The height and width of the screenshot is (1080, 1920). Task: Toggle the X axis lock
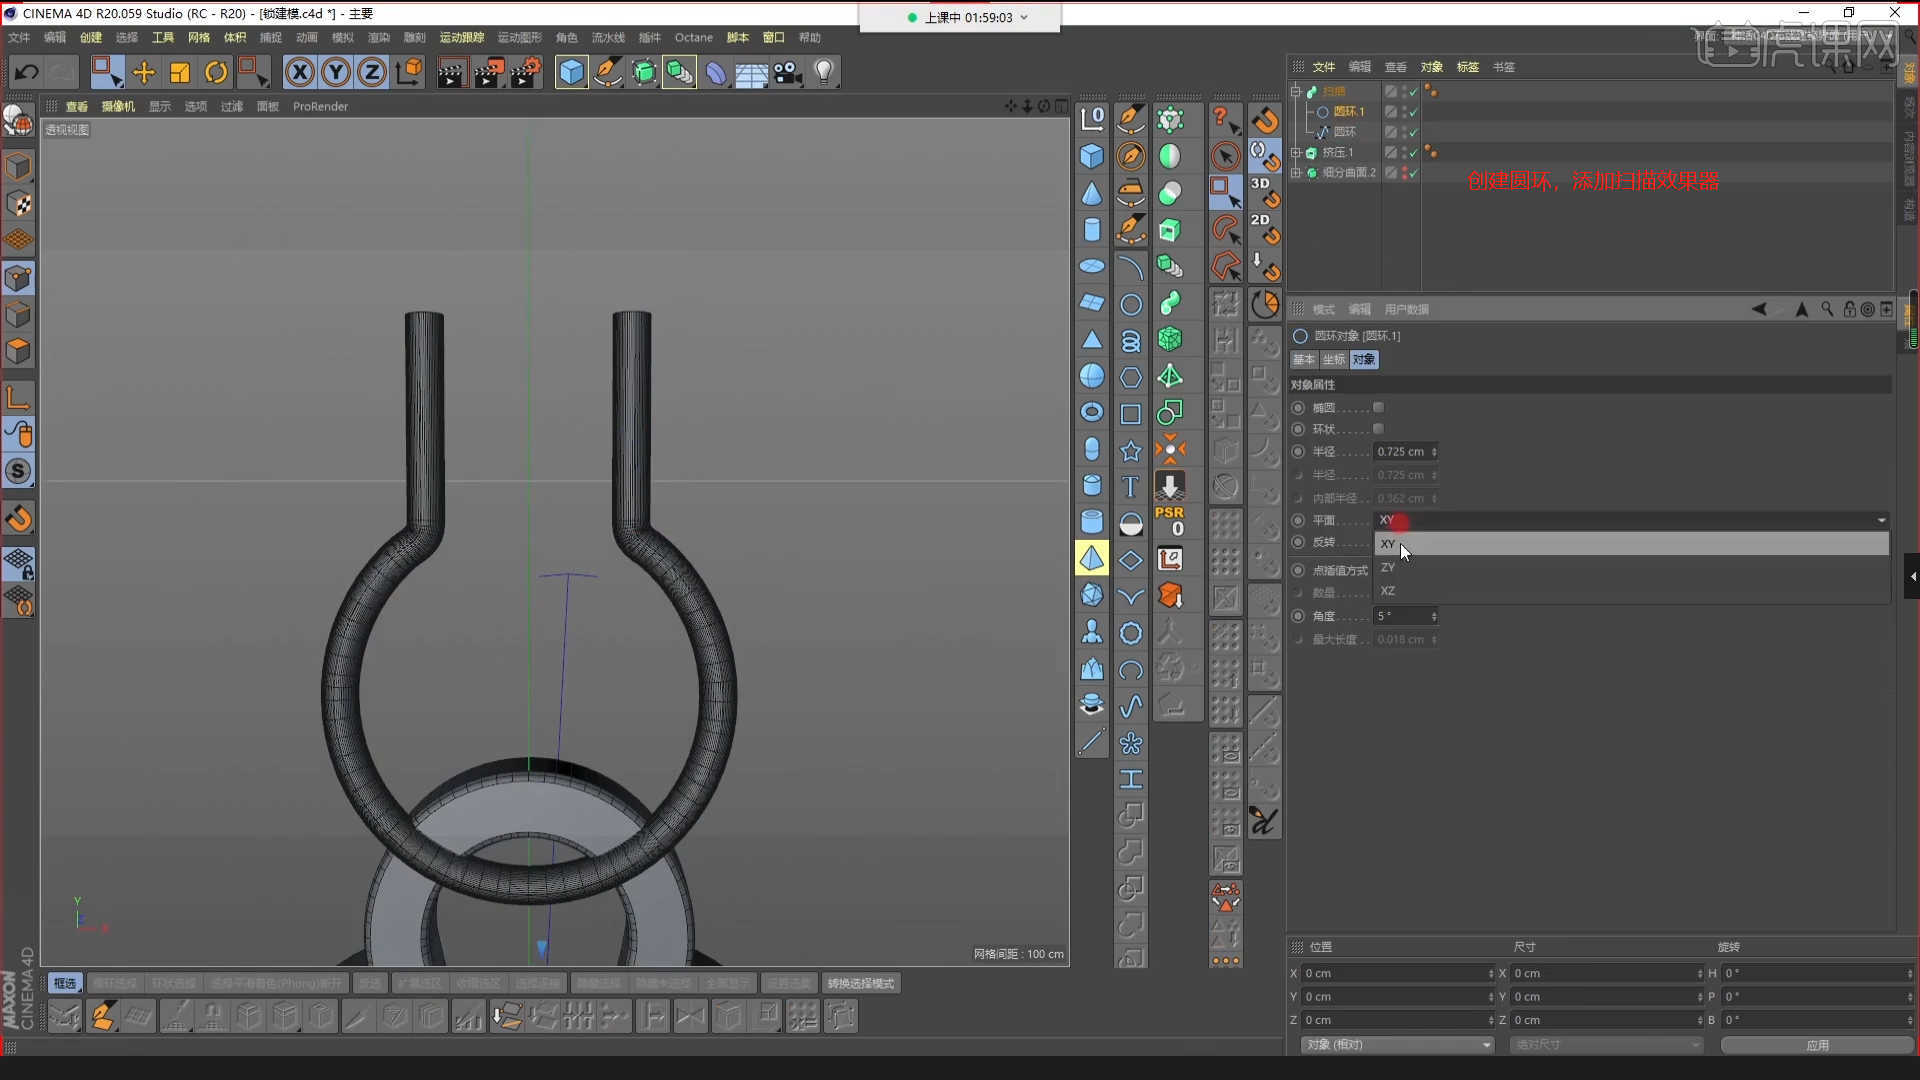[300, 72]
